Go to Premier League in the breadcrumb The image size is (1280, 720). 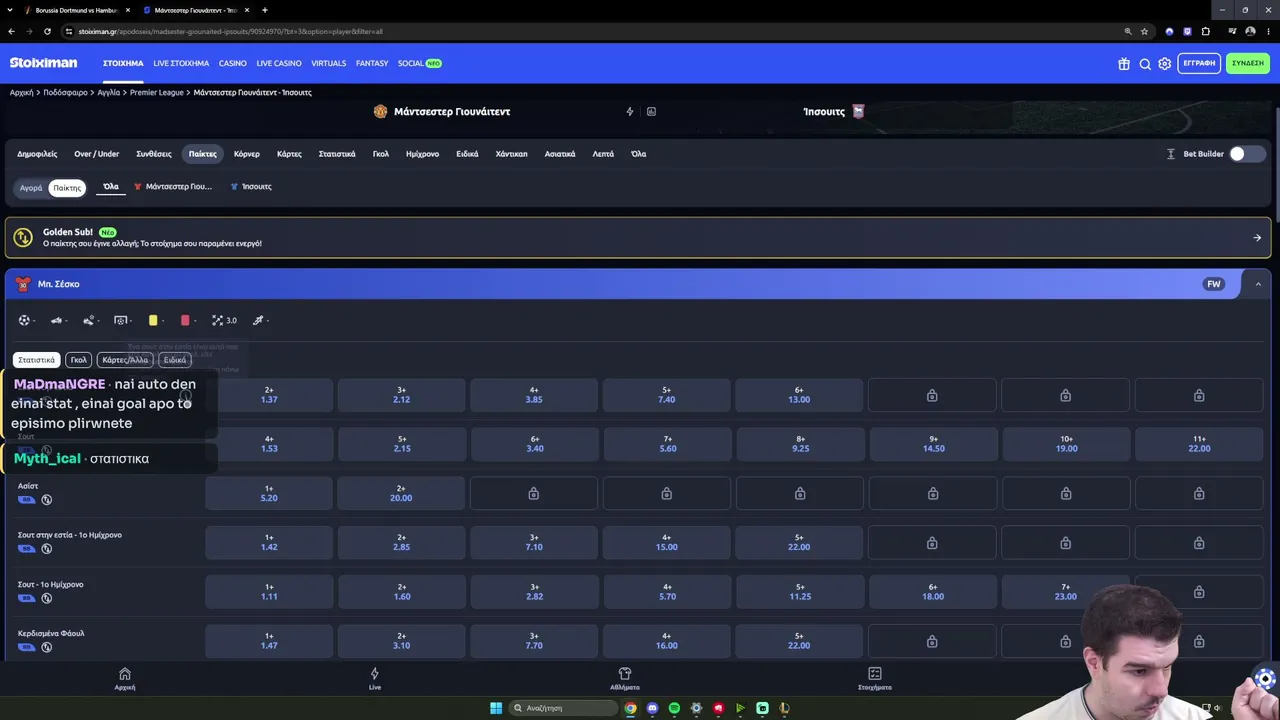click(157, 93)
